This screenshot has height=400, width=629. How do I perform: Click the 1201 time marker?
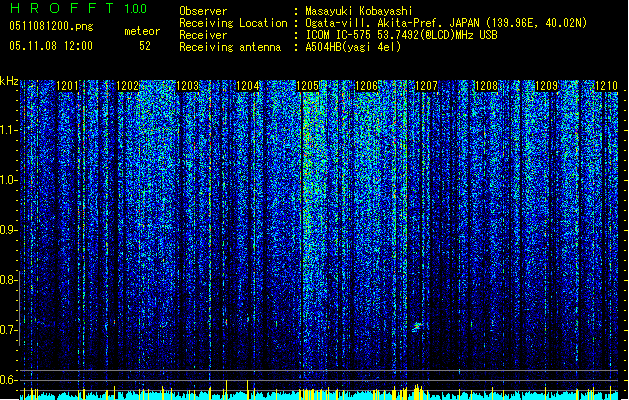pyautogui.click(x=67, y=86)
